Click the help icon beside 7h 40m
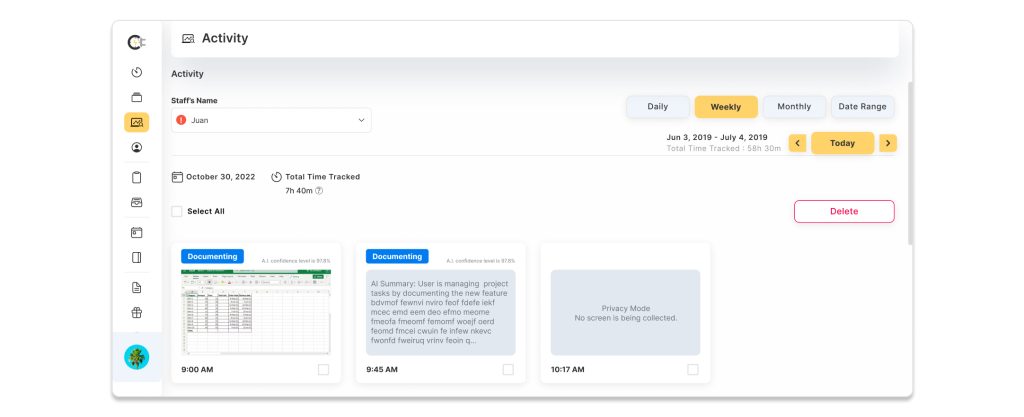 click(319, 190)
